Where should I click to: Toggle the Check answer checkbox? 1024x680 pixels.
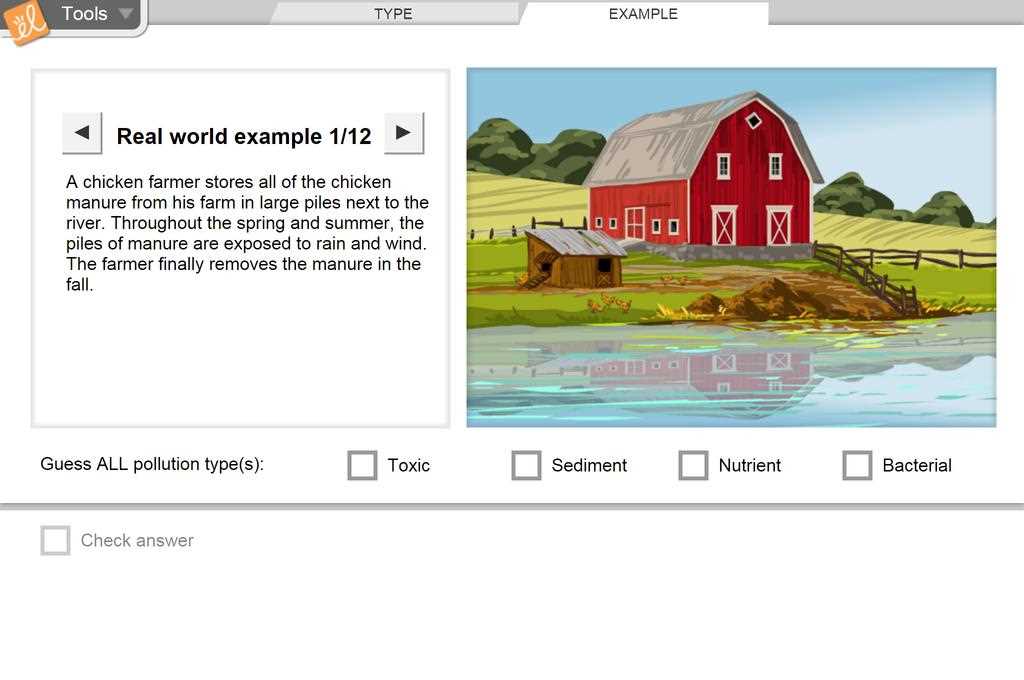click(56, 540)
